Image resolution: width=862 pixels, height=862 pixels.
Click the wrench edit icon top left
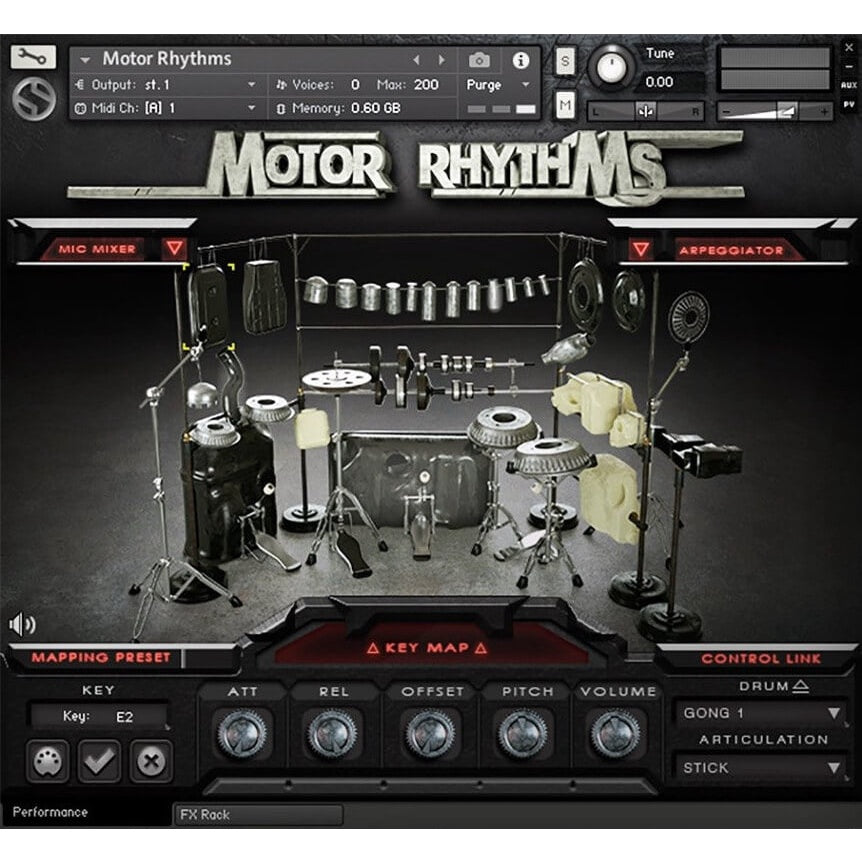pyautogui.click(x=31, y=56)
